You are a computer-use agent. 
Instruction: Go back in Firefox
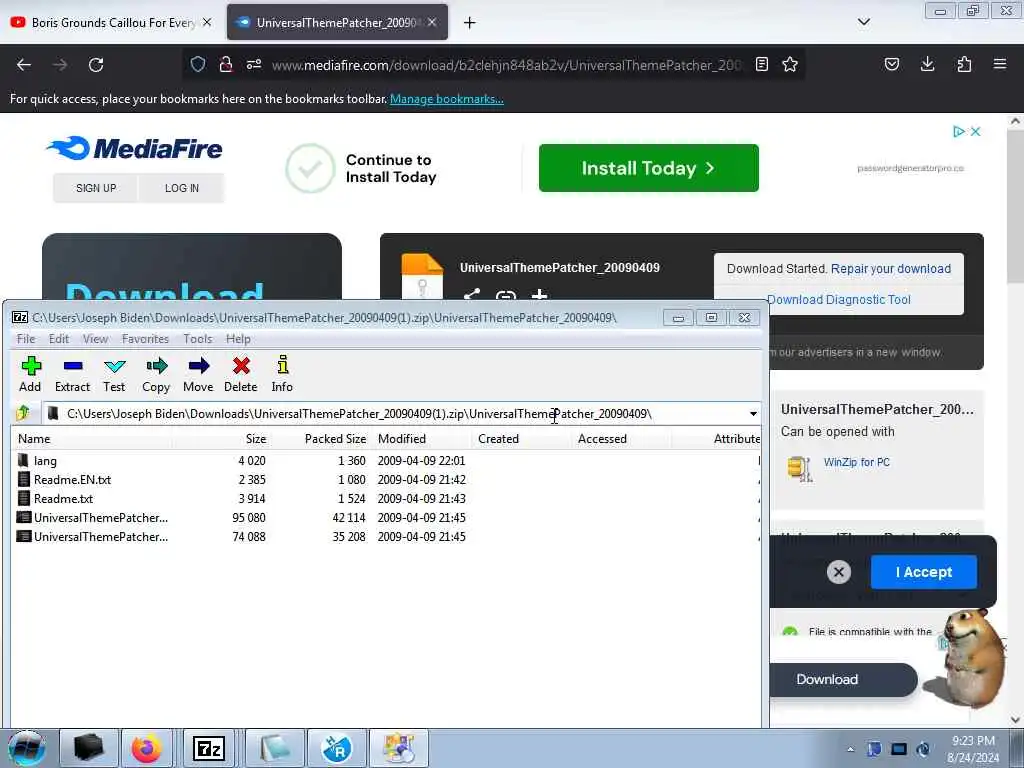click(24, 65)
